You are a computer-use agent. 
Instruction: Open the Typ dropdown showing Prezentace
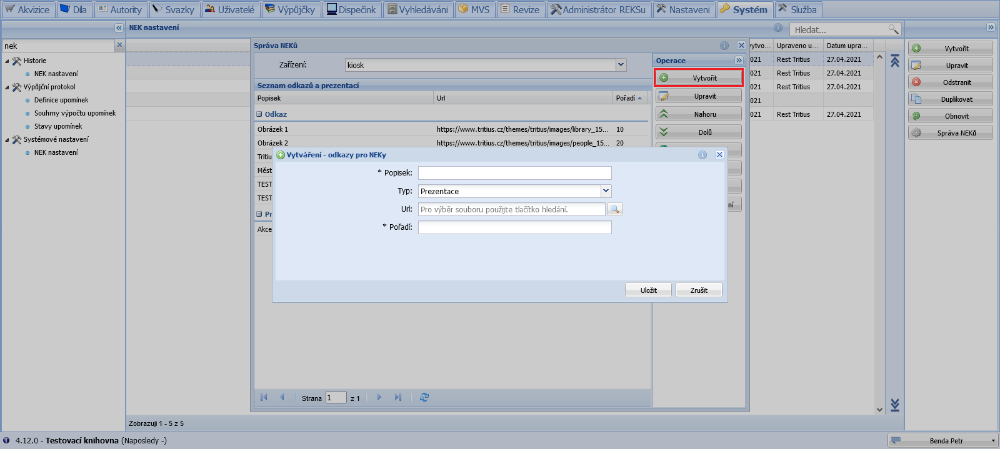click(x=605, y=190)
